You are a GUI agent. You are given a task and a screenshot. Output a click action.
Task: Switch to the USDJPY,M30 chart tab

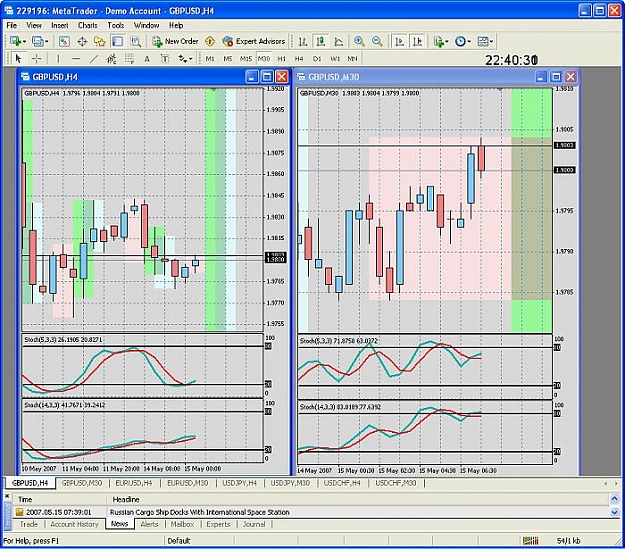point(290,483)
